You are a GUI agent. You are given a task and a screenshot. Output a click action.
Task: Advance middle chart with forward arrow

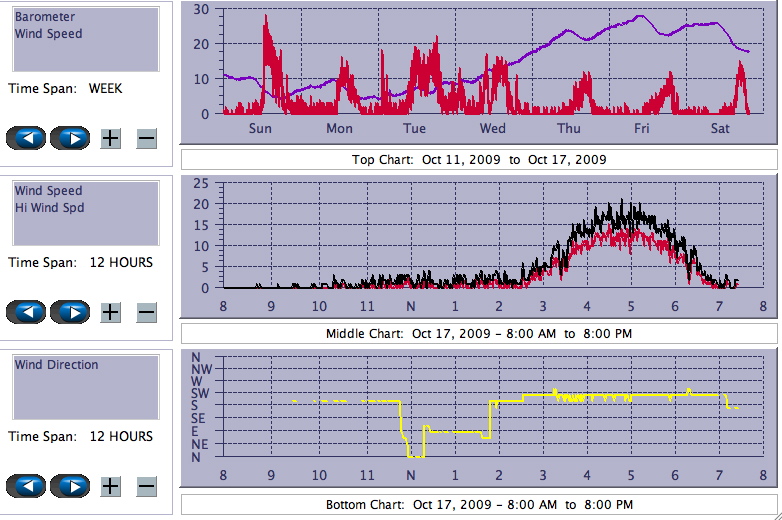point(70,312)
